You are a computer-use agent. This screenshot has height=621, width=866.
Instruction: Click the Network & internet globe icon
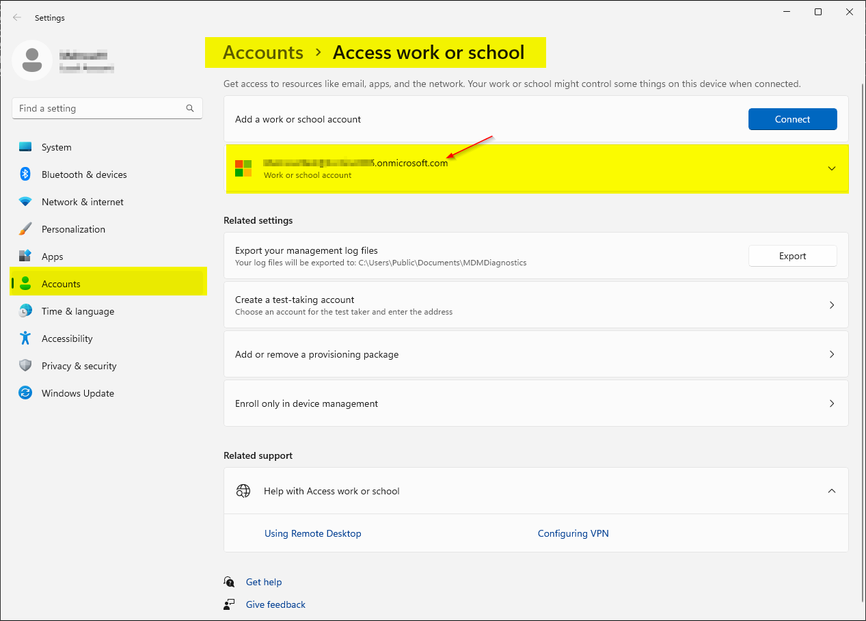pyautogui.click(x=24, y=201)
